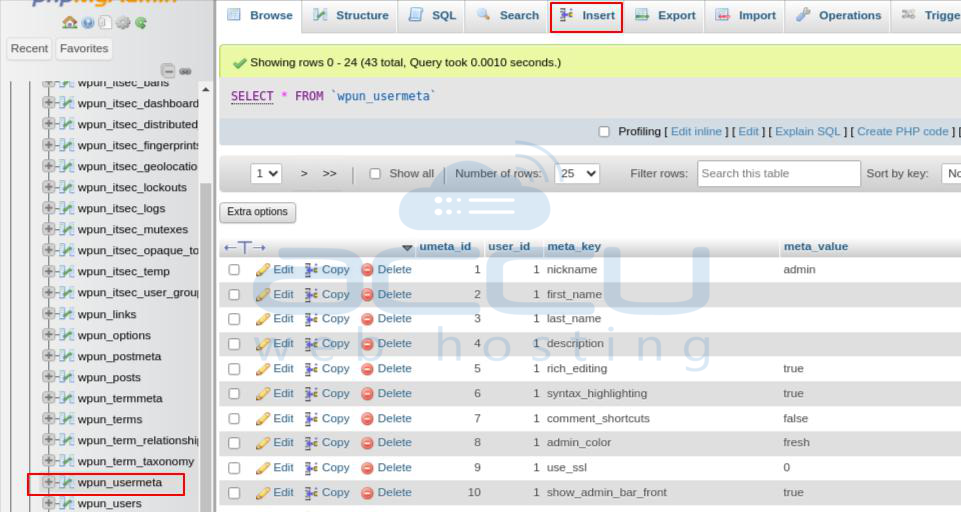Open the Insert tab
The image size is (961, 512).
click(x=587, y=17)
